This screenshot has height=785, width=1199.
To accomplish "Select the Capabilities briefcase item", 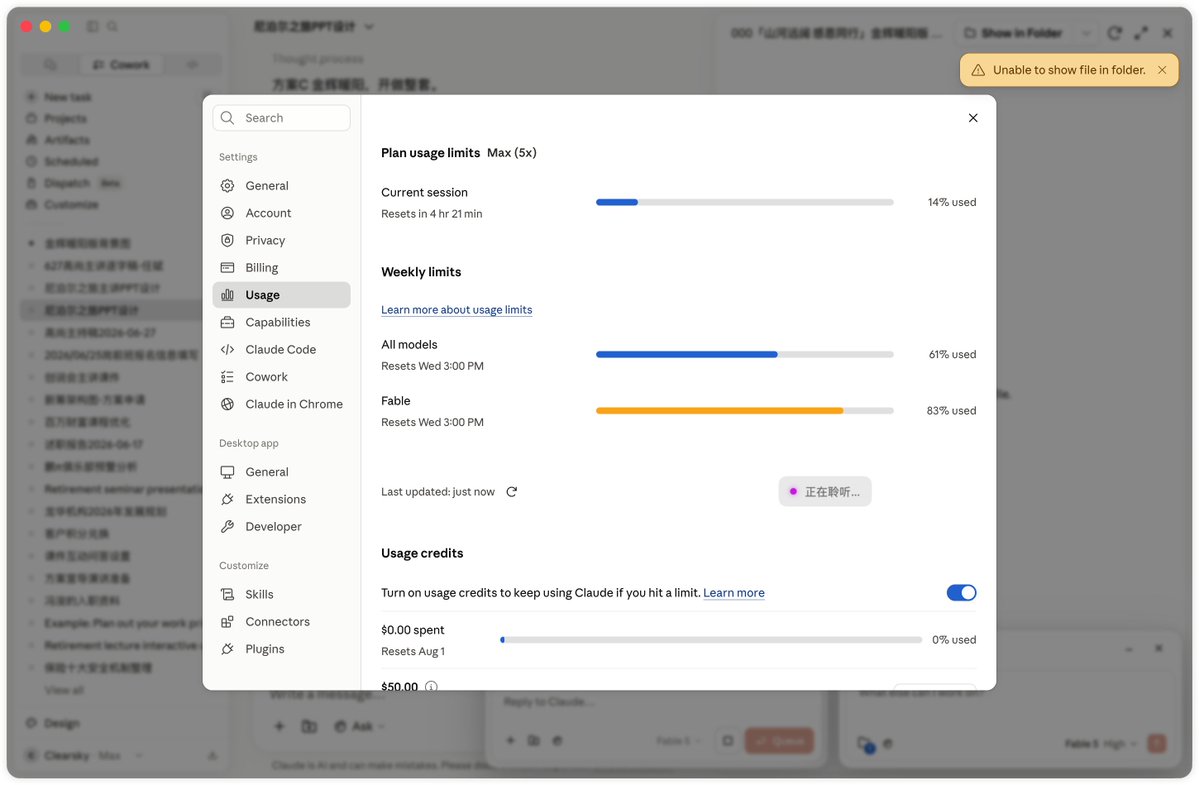I will click(281, 323).
